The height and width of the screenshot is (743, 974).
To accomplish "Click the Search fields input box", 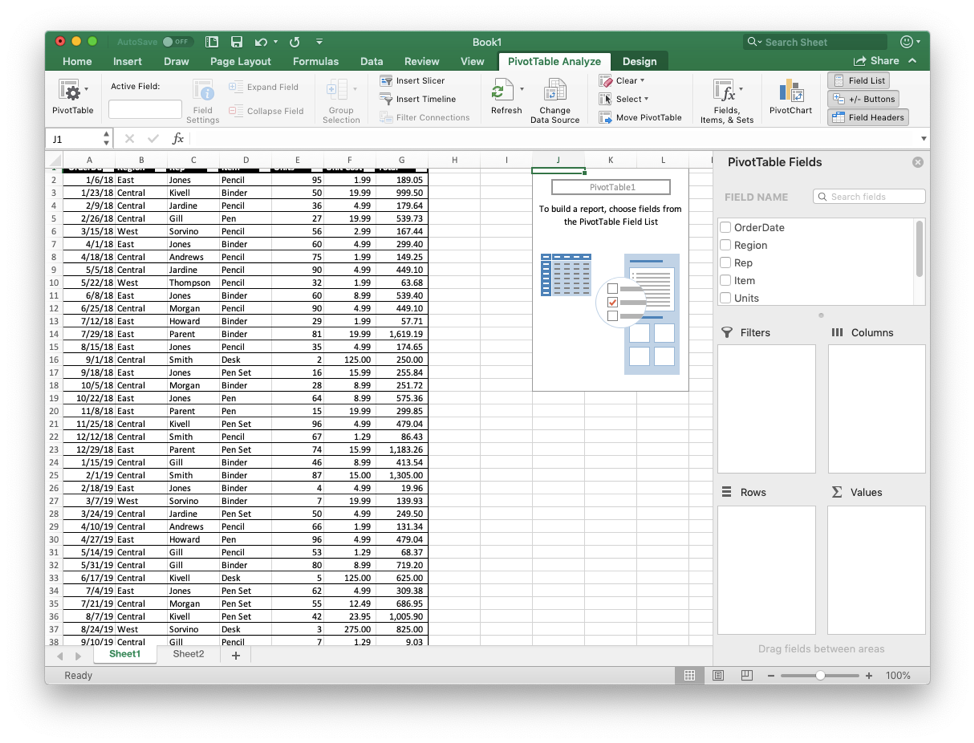I will coord(869,196).
